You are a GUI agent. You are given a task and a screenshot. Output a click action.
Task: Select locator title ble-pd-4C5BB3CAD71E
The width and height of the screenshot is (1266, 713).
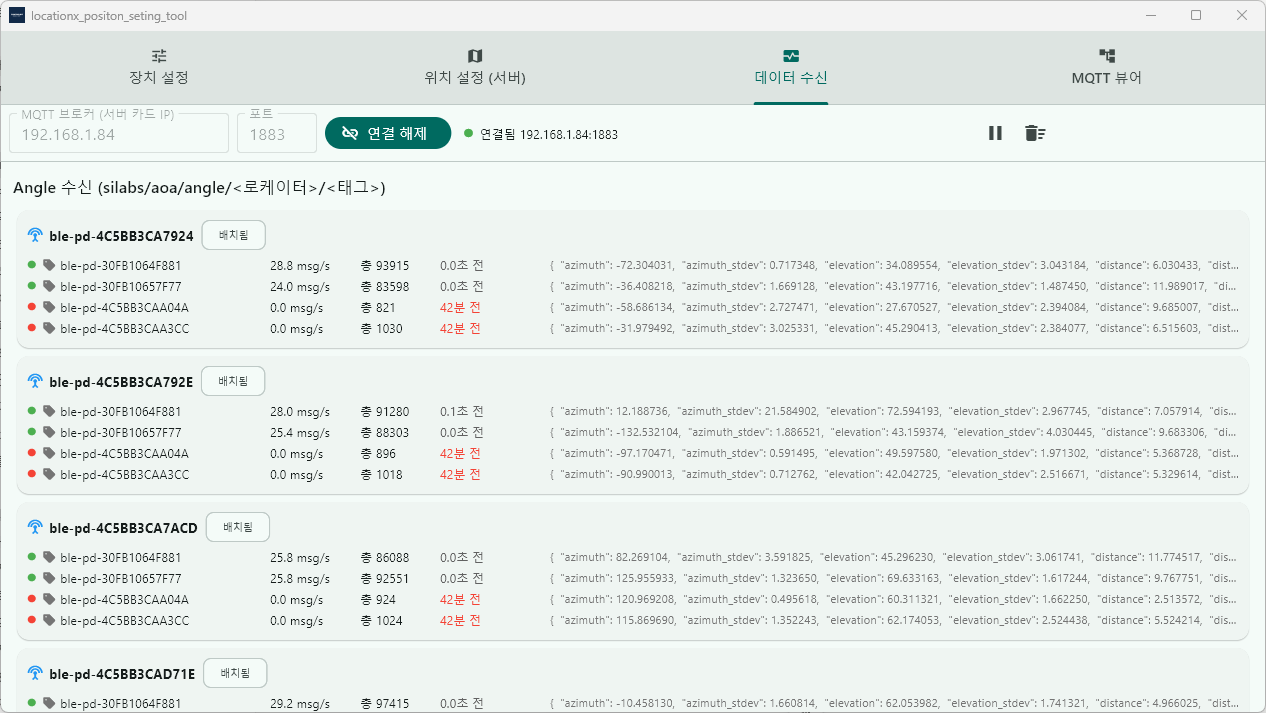point(122,674)
